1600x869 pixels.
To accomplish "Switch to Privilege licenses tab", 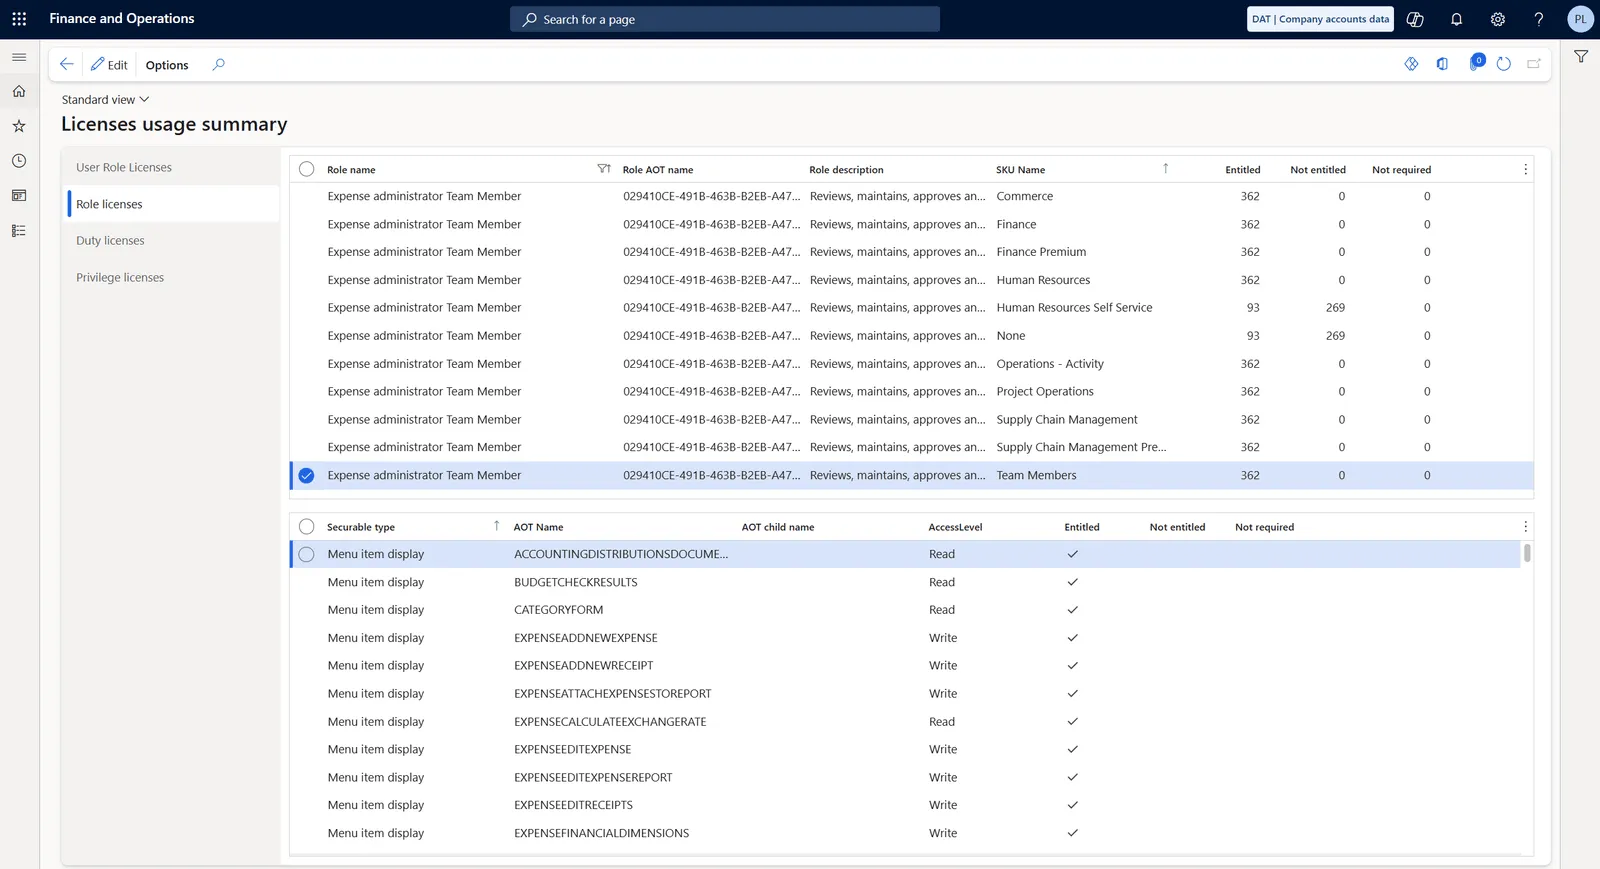I will point(120,277).
